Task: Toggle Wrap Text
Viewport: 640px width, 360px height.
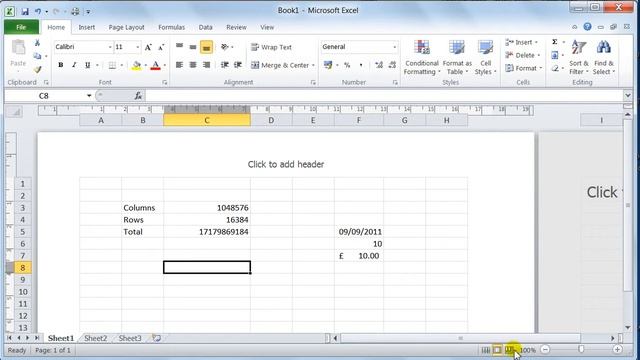Action: [x=271, y=47]
